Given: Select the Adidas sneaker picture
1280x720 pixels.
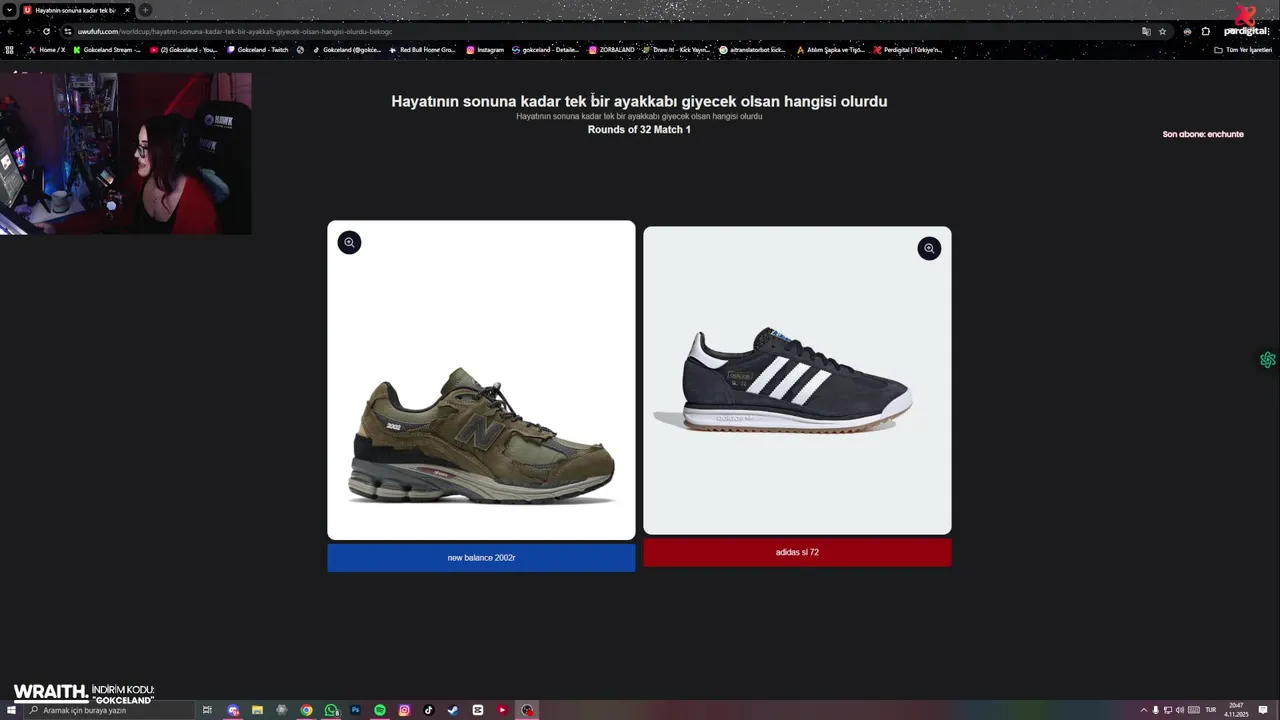Looking at the screenshot, I should tap(797, 380).
